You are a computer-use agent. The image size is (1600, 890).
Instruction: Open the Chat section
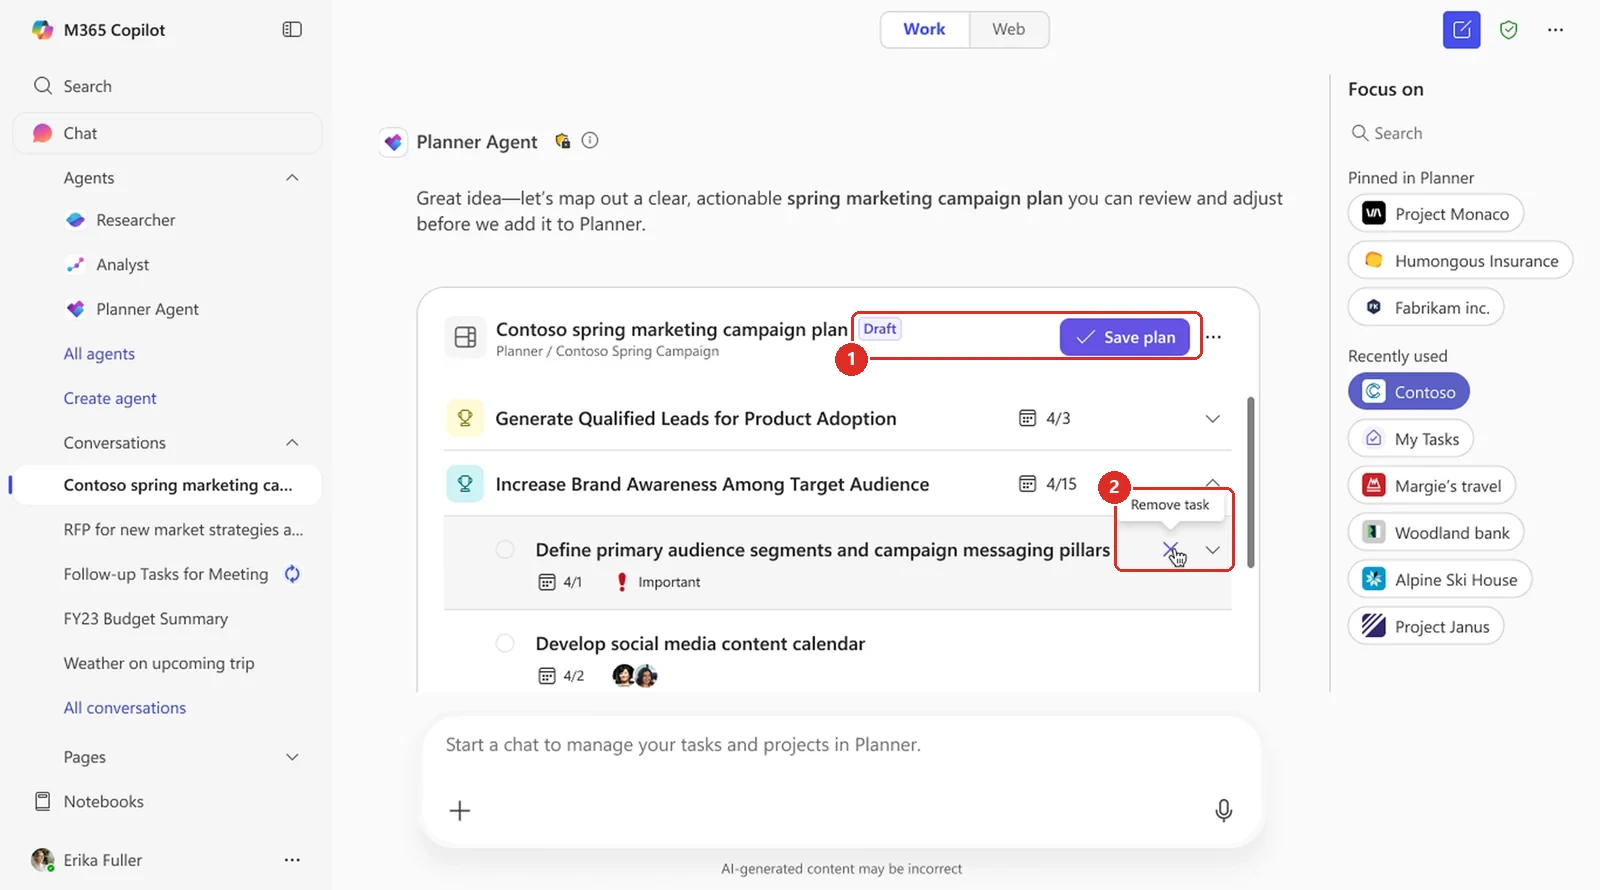click(x=167, y=133)
